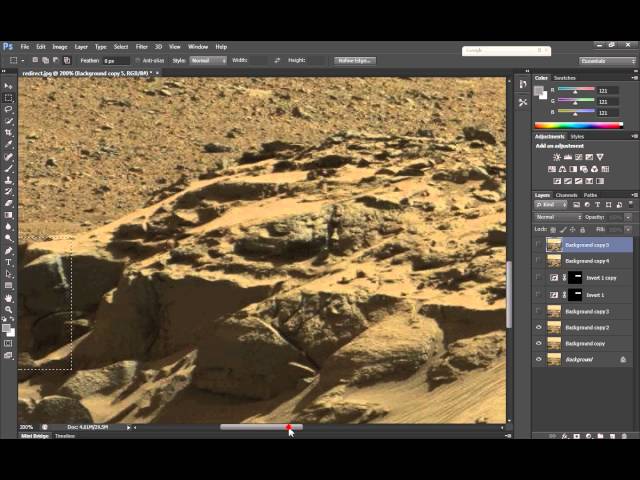The image size is (640, 480).
Task: Switch to the Swatches tab
Action: (564, 78)
